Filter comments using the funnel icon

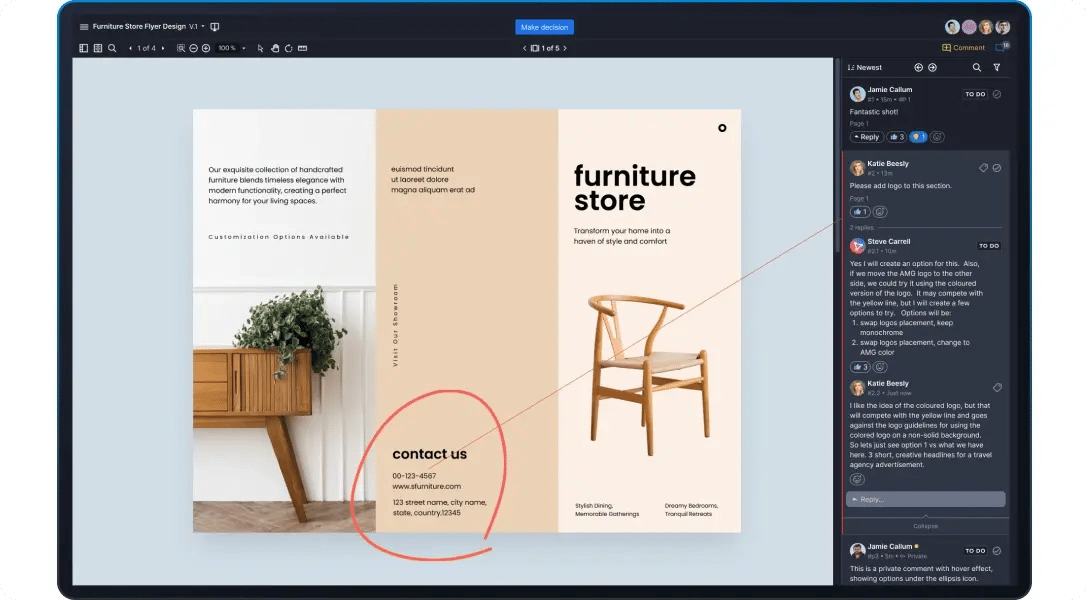point(996,68)
